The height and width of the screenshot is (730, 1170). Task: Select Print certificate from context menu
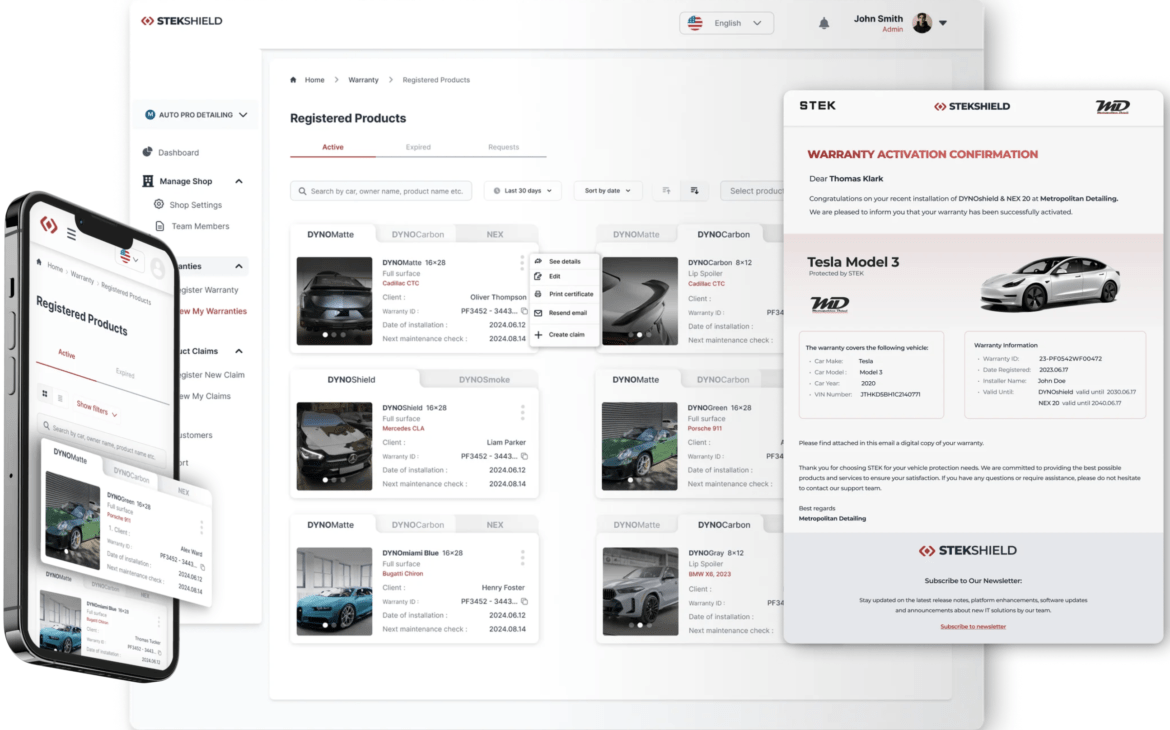(570, 294)
